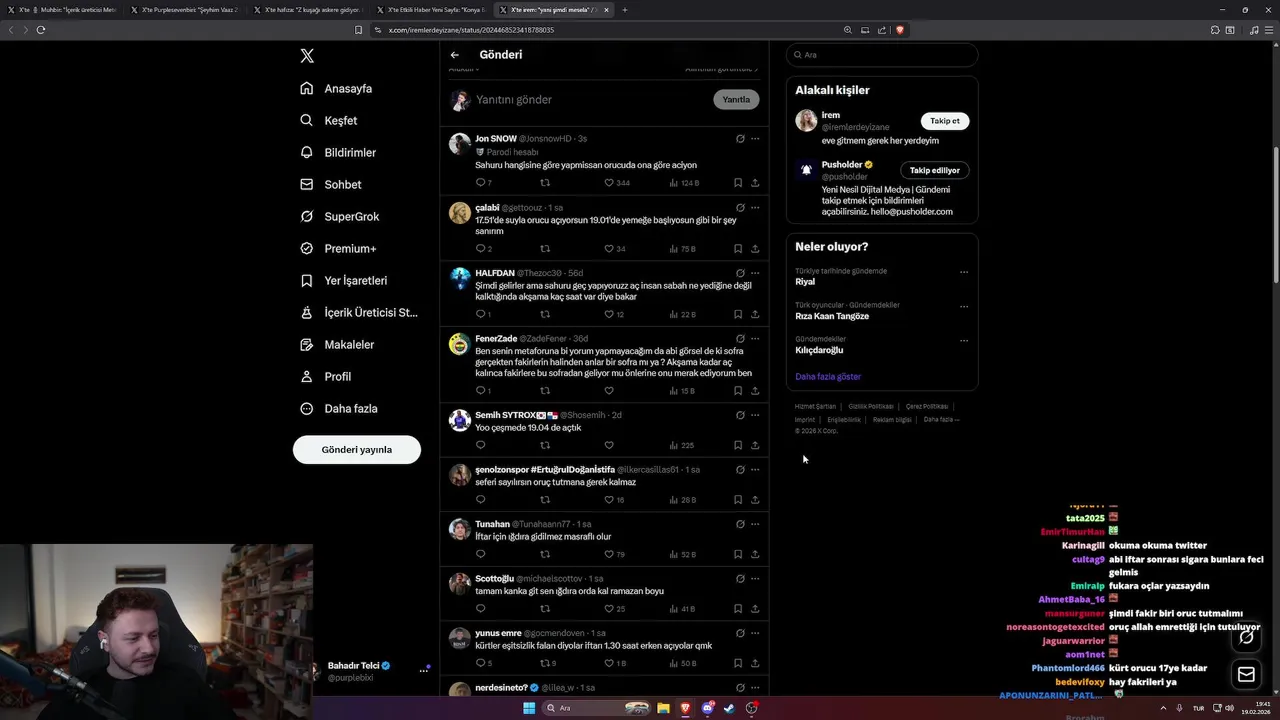Viewport: 1280px width, 720px height.
Task: Reply to yunus emre's comment
Action: 480,663
